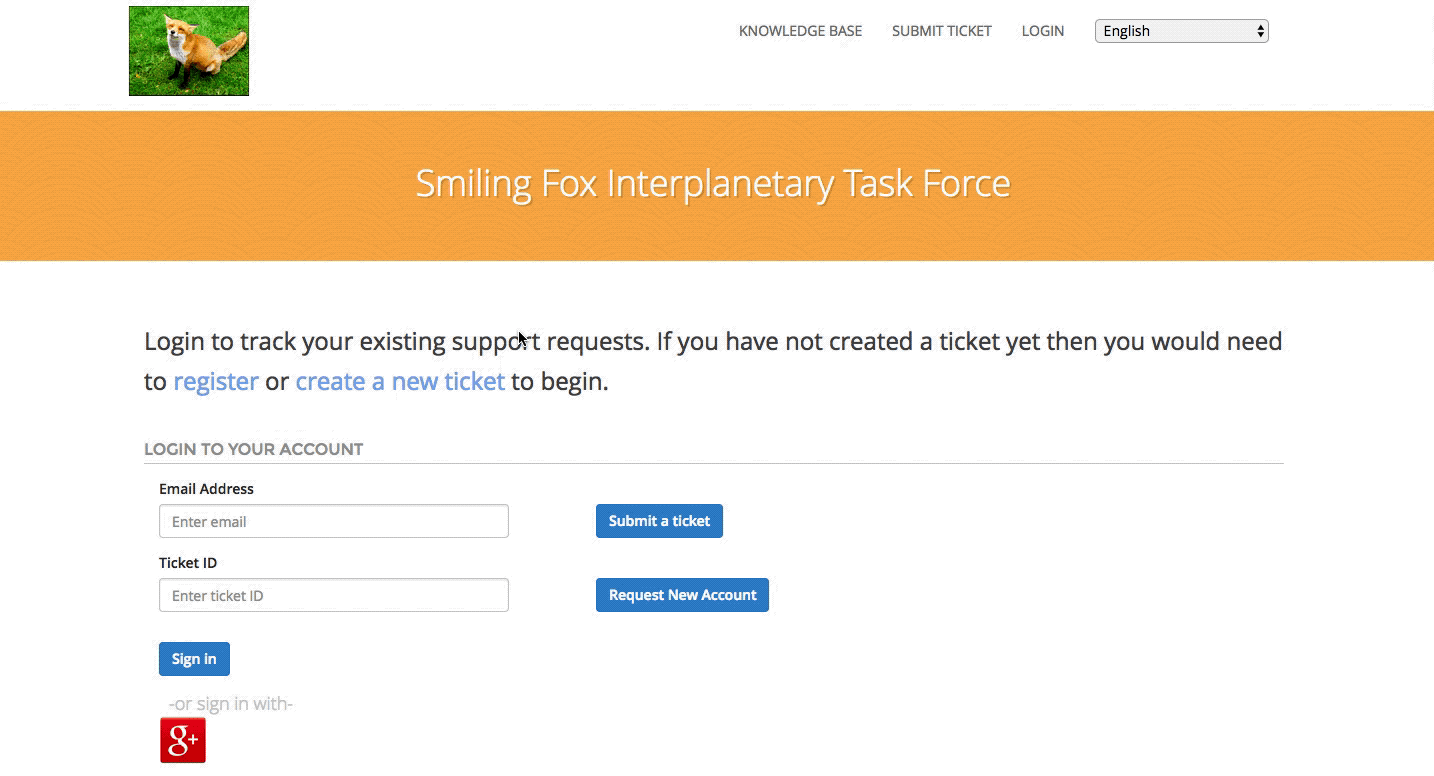
Task: Sign in with the Google+ icon
Action: [182, 739]
